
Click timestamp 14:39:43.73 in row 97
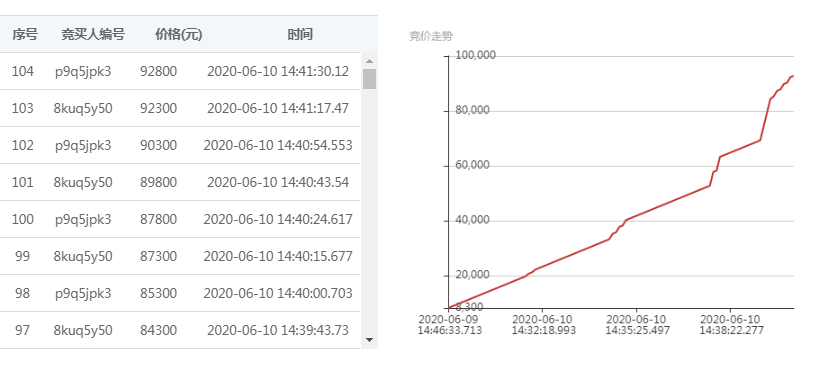click(x=315, y=331)
